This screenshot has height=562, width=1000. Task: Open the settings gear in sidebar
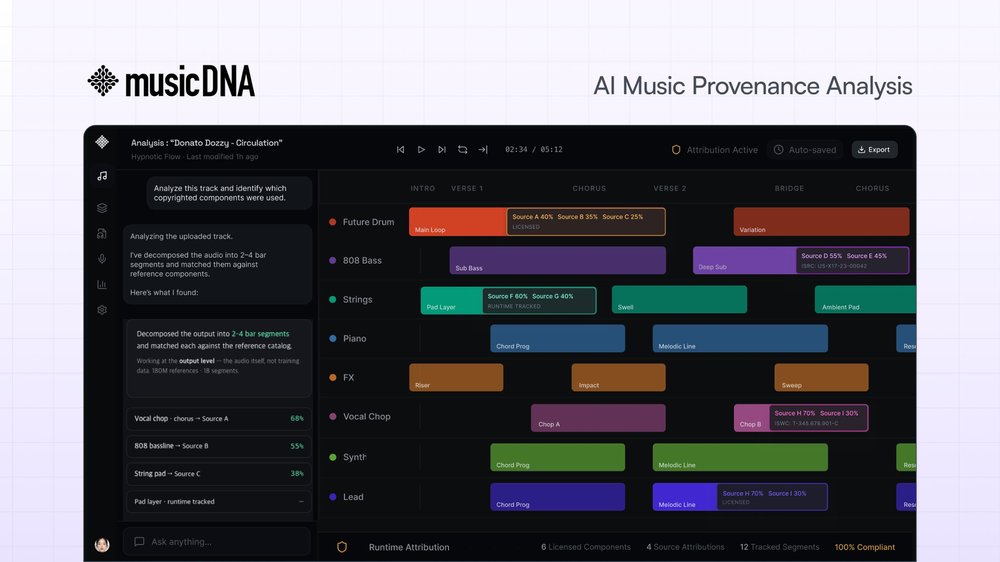point(102,310)
